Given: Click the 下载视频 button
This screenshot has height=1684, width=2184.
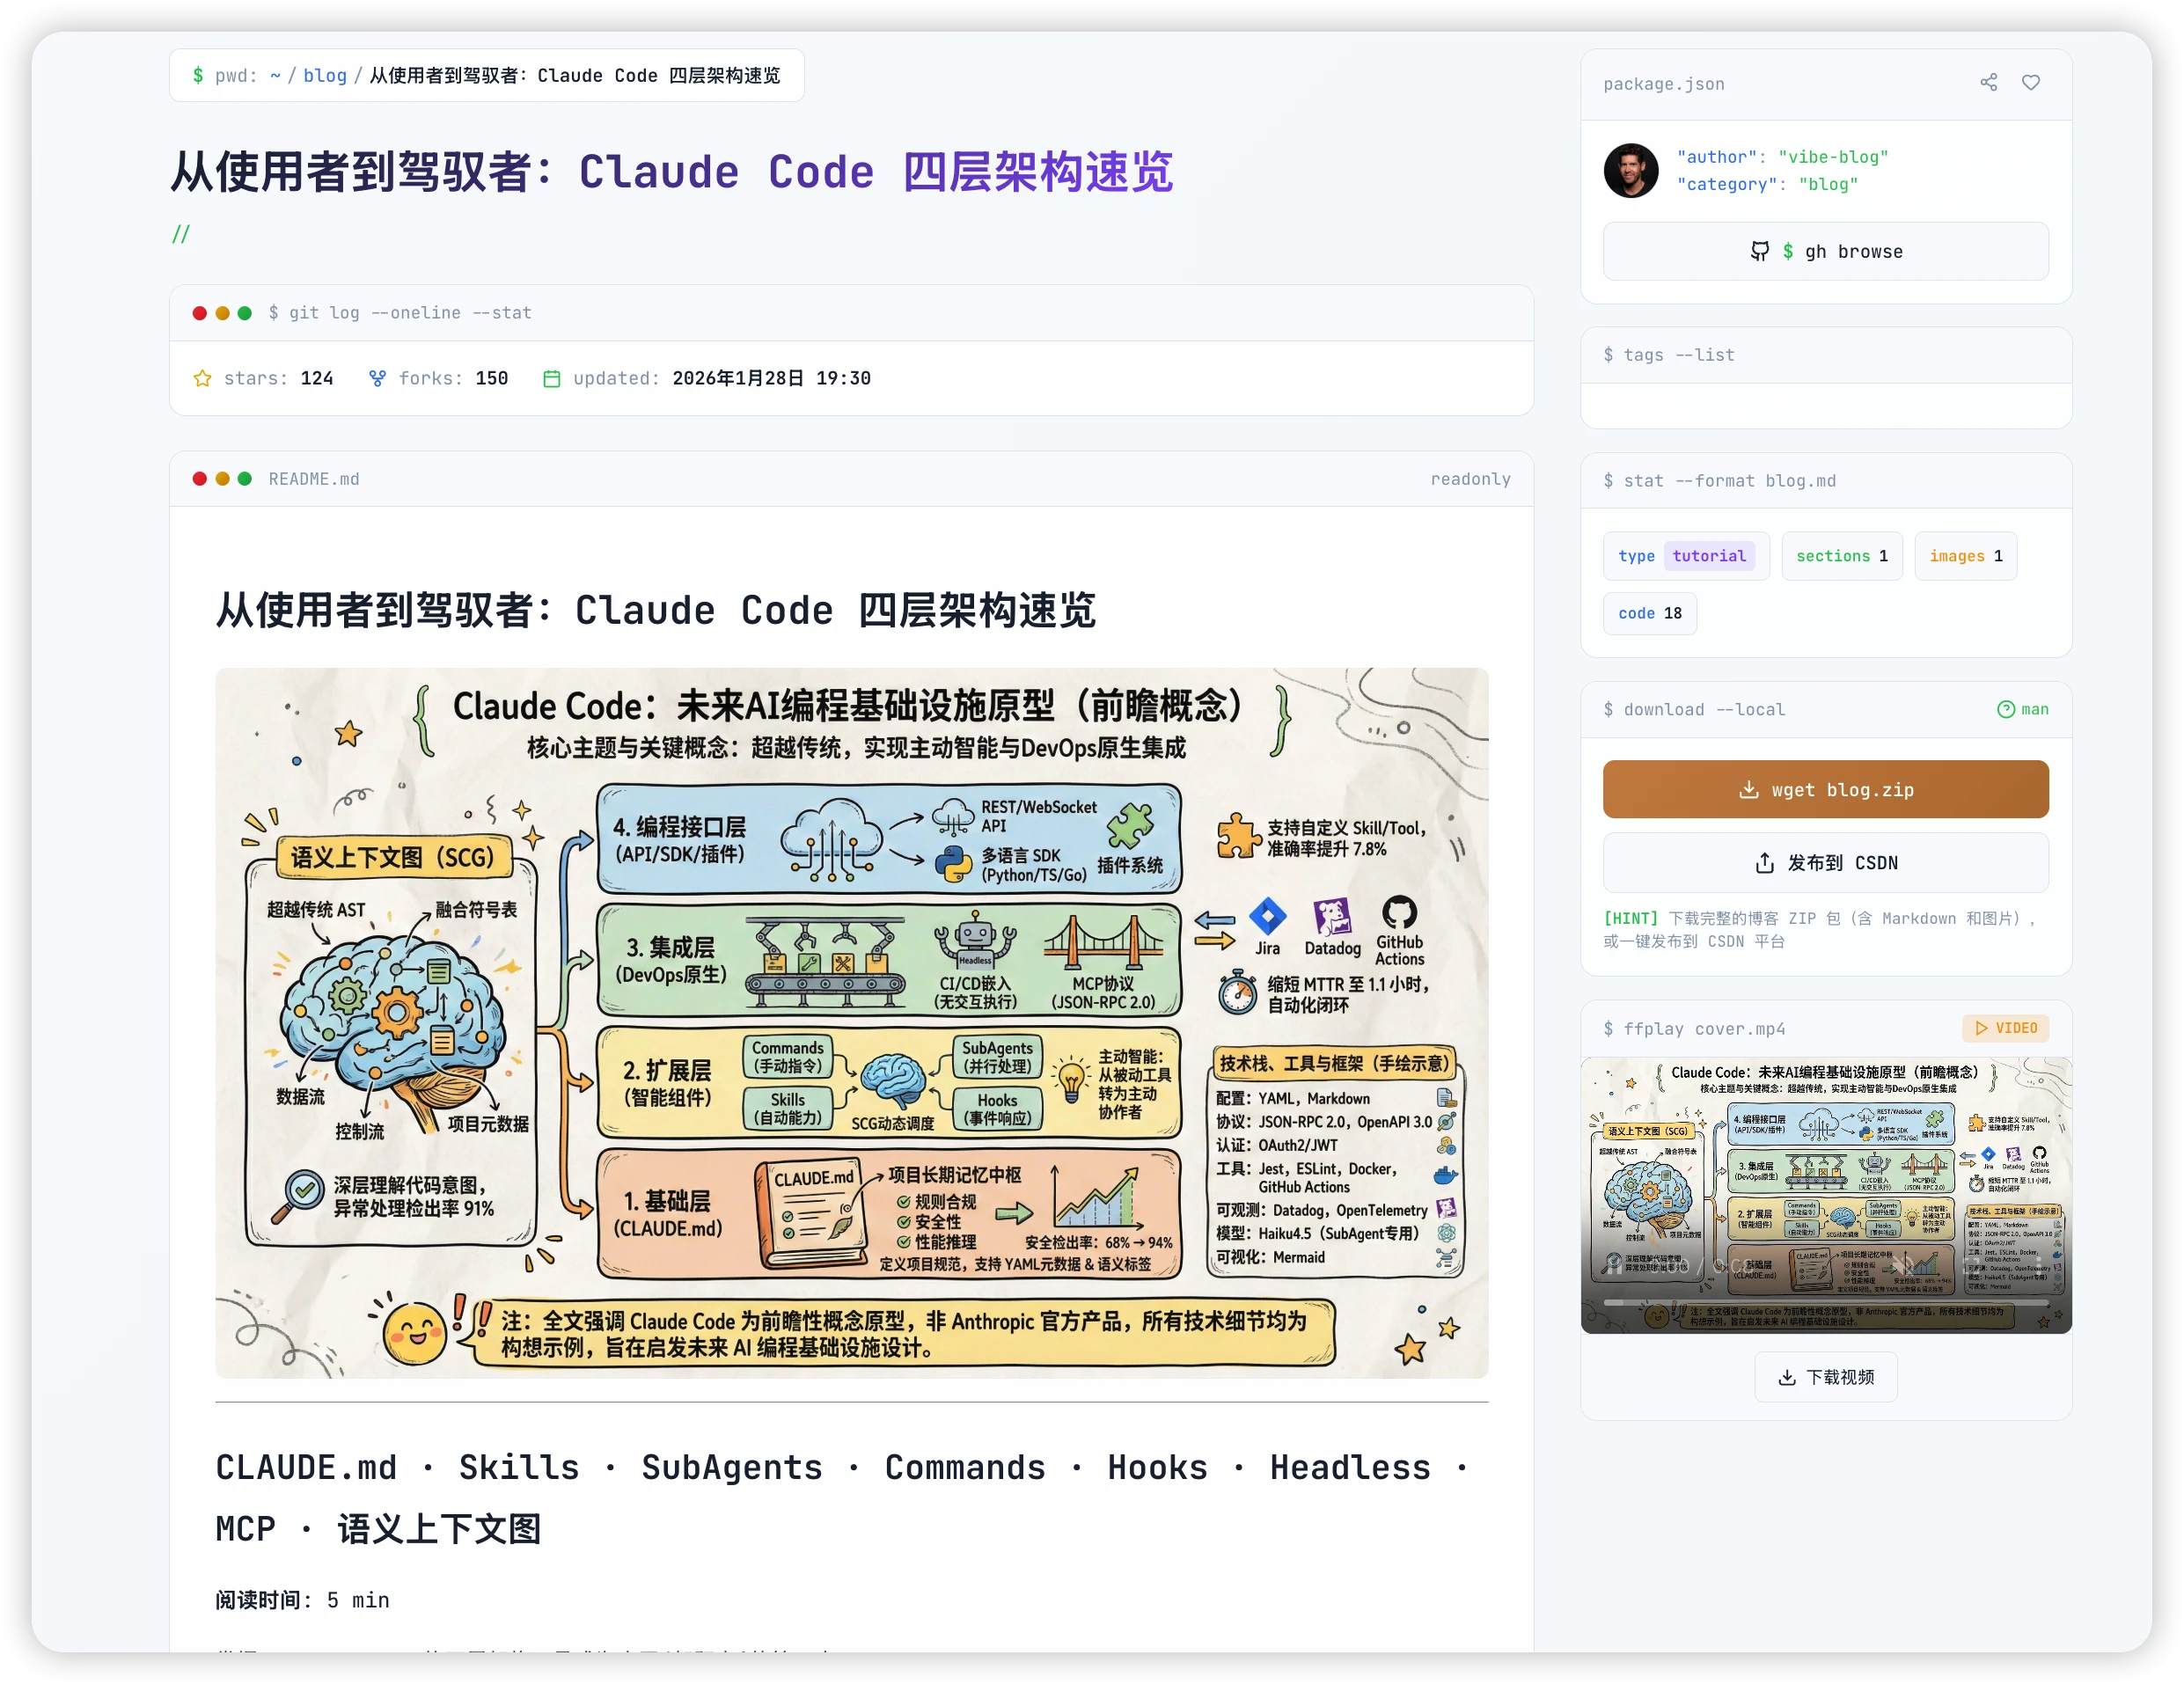Looking at the screenshot, I should point(1825,1377).
